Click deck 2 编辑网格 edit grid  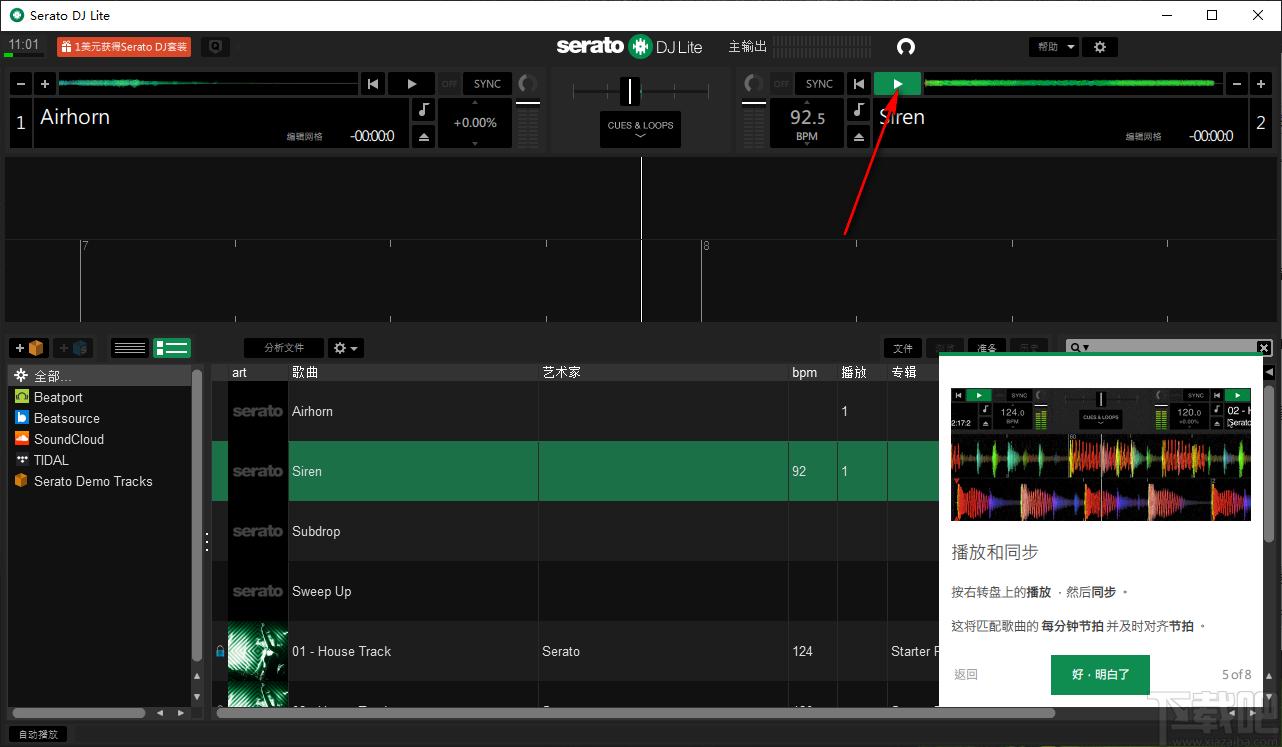1144,137
